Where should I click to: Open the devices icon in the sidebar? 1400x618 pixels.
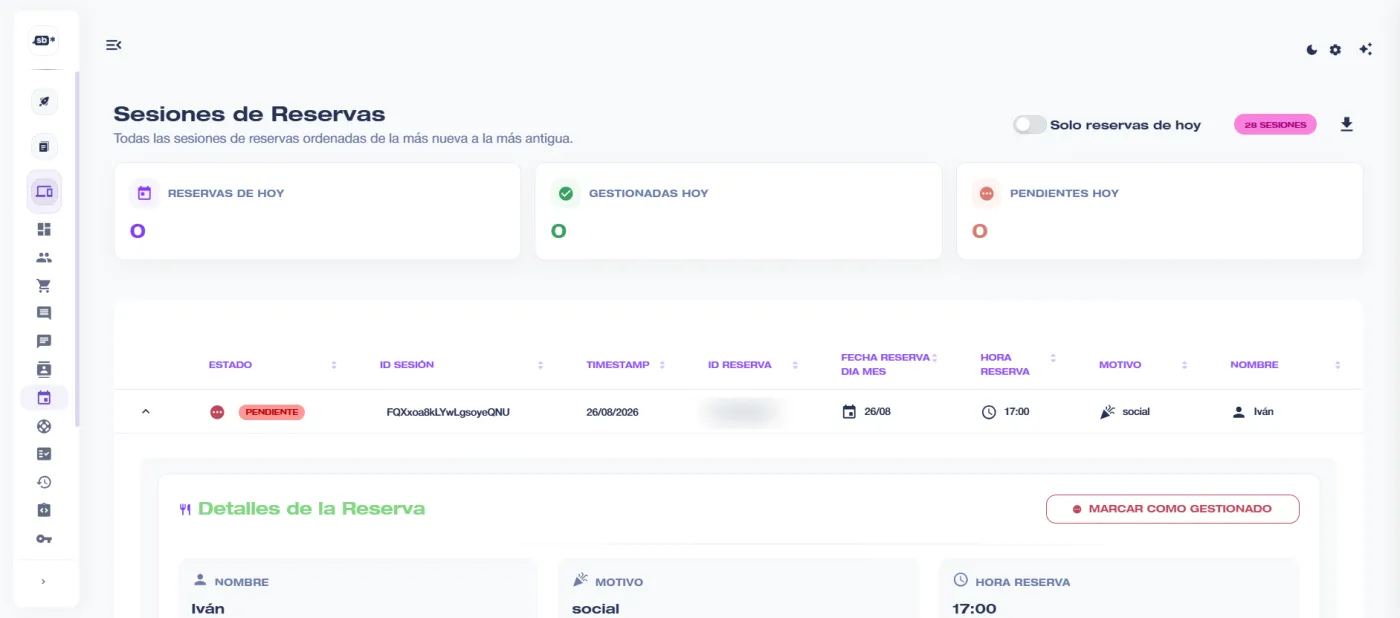44,191
